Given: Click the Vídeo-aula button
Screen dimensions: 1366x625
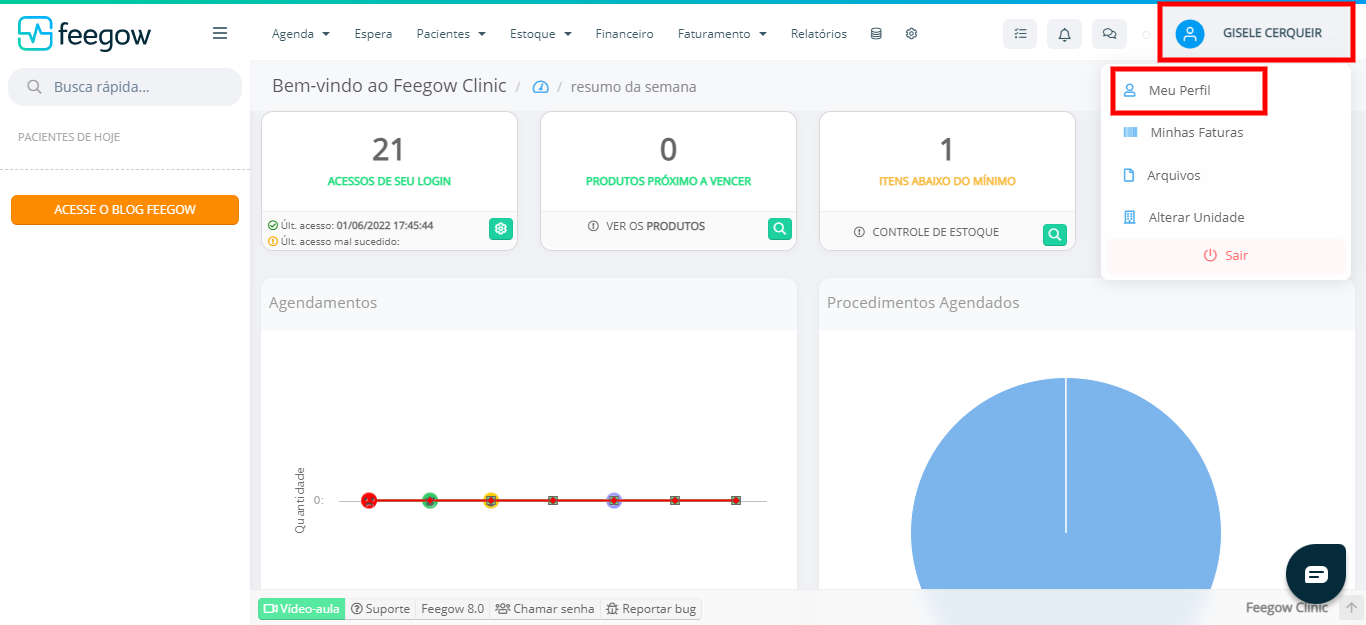Looking at the screenshot, I should (x=301, y=608).
